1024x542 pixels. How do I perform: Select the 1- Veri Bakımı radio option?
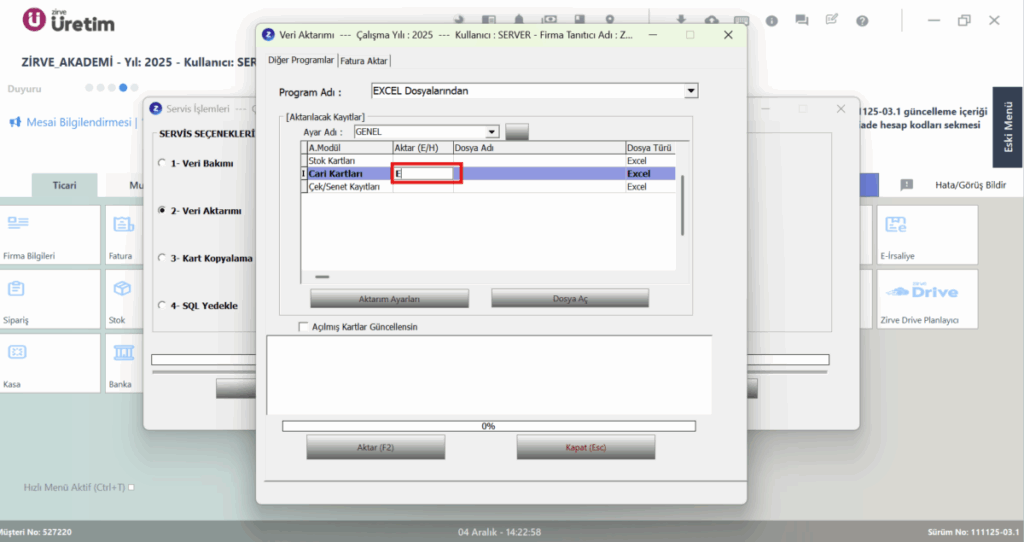[x=162, y=163]
